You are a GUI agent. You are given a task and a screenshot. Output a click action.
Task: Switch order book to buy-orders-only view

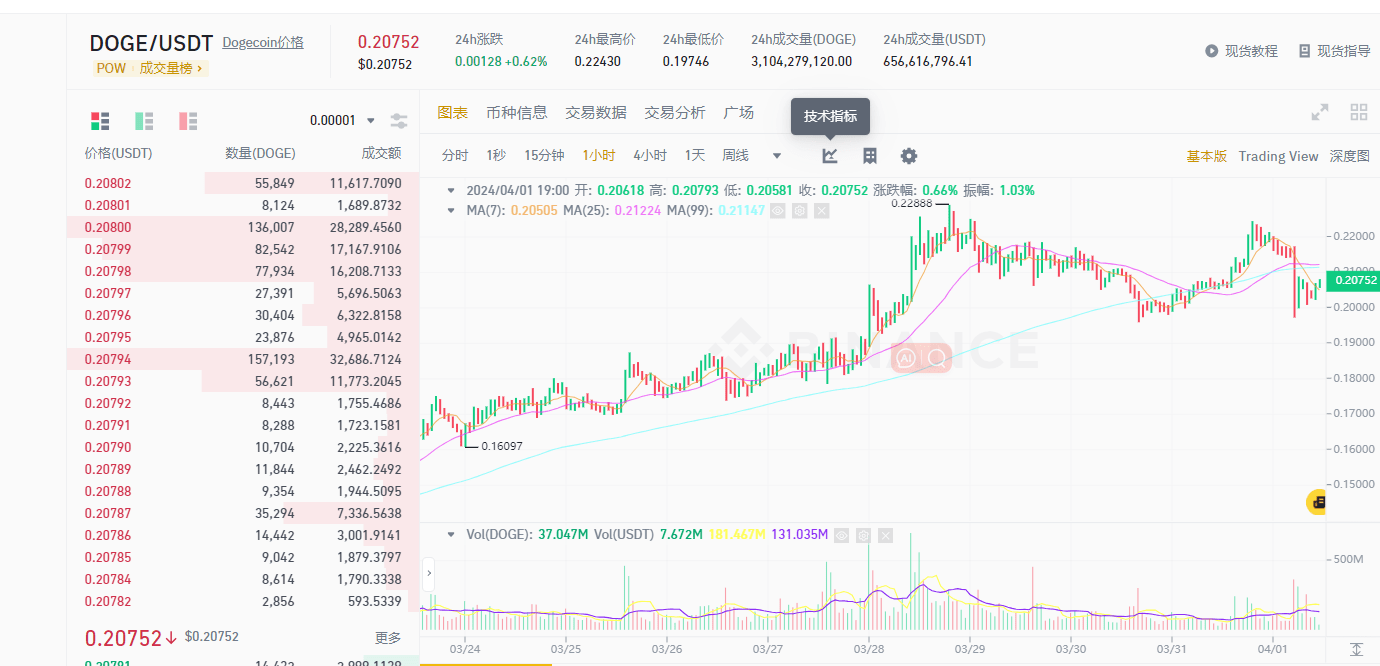coord(143,120)
